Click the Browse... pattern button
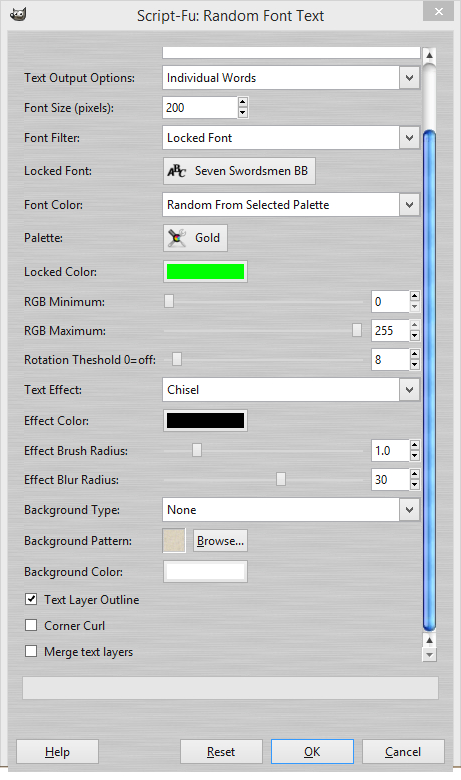 click(220, 541)
